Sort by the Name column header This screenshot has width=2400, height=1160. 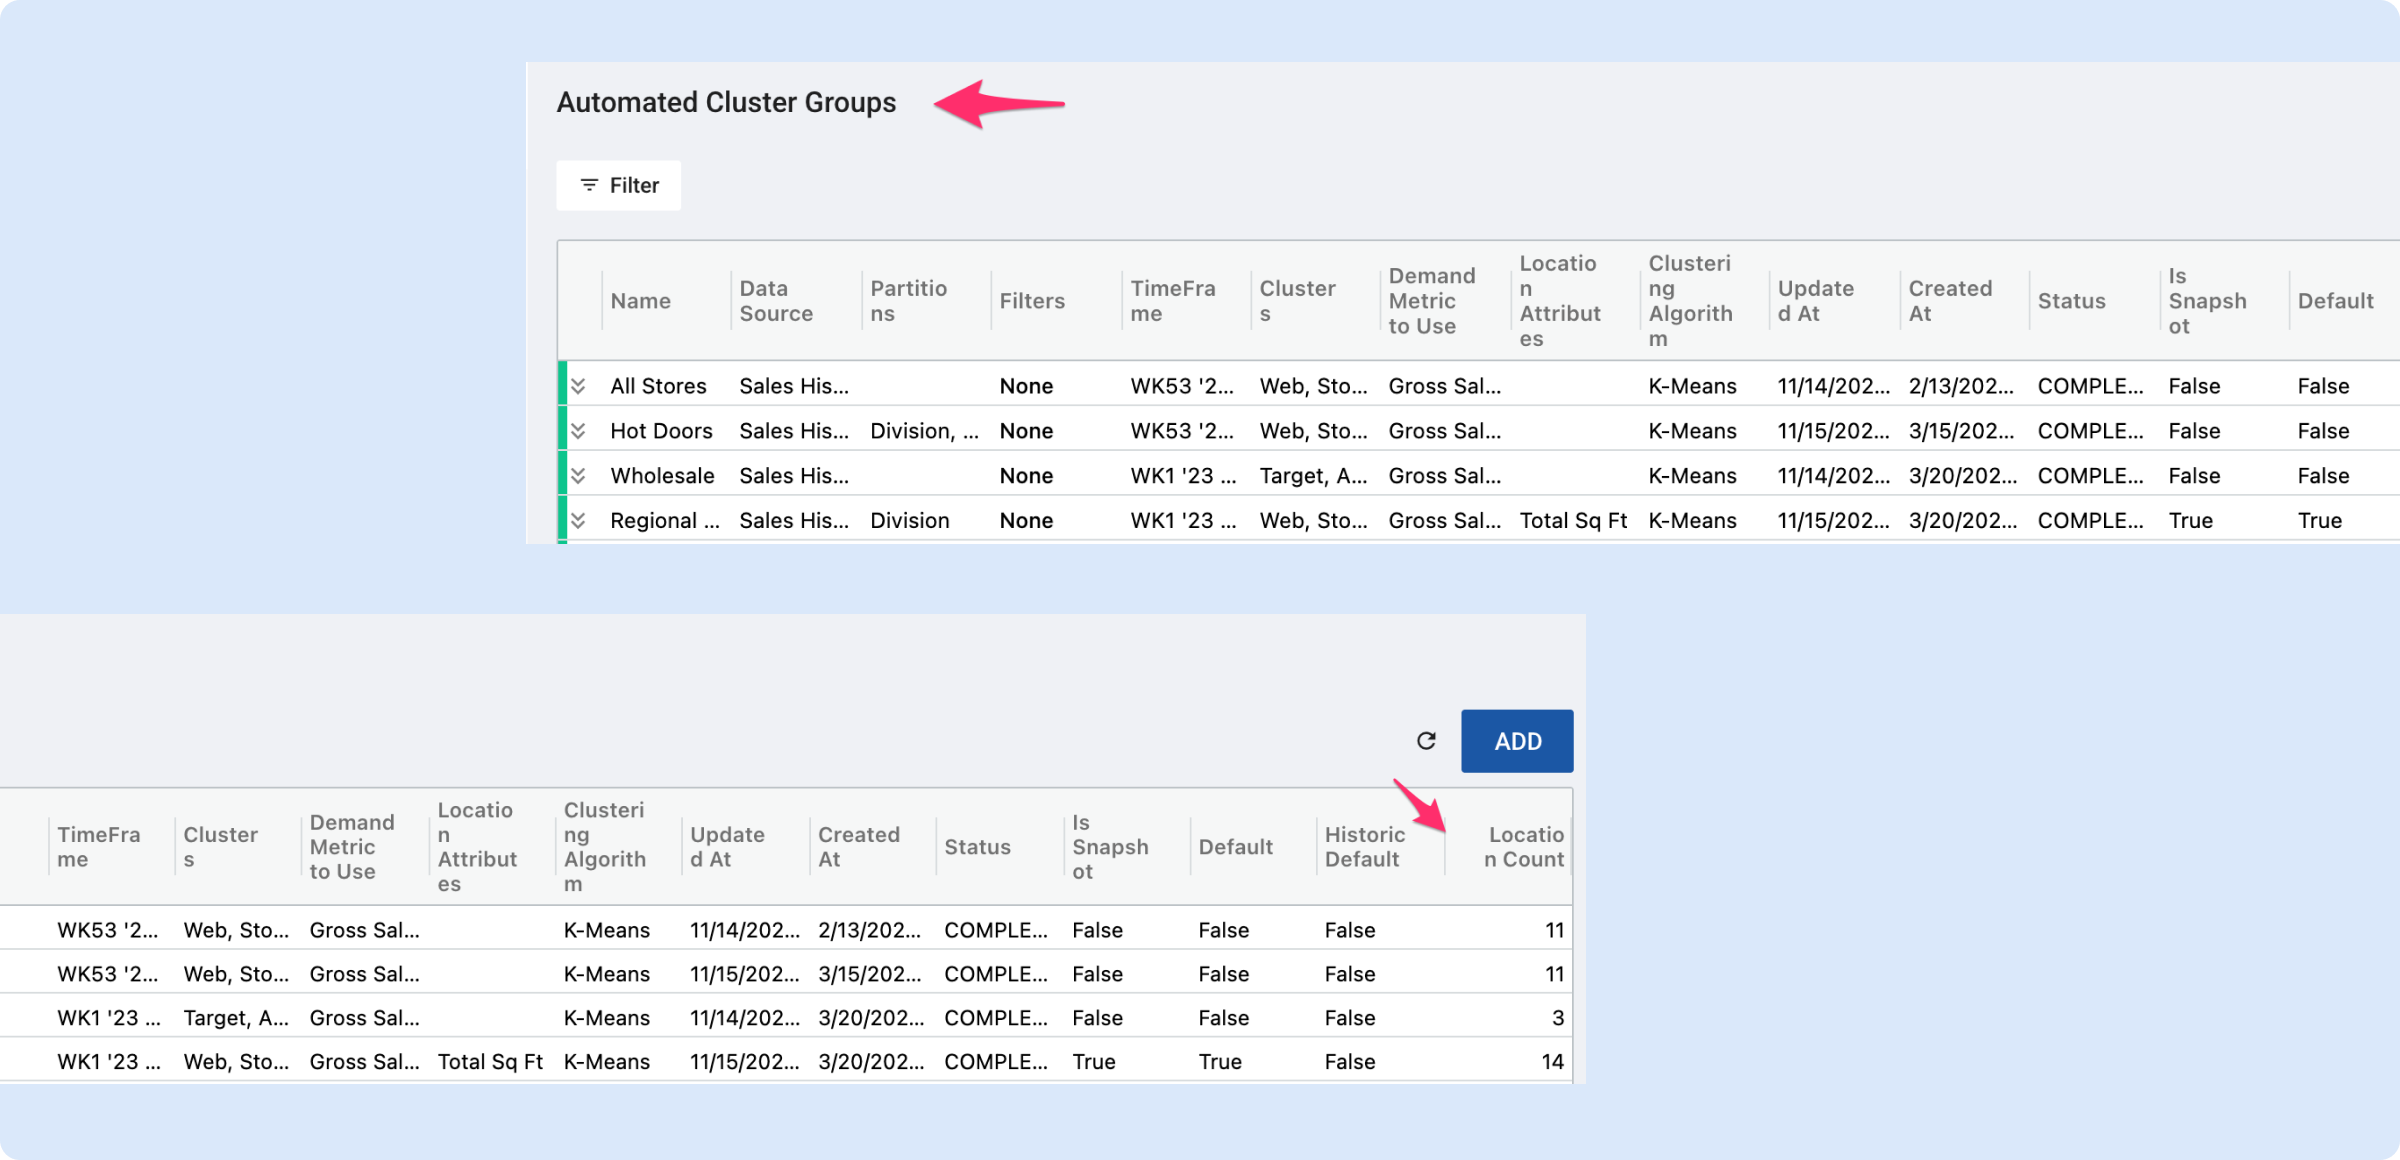coord(641,301)
